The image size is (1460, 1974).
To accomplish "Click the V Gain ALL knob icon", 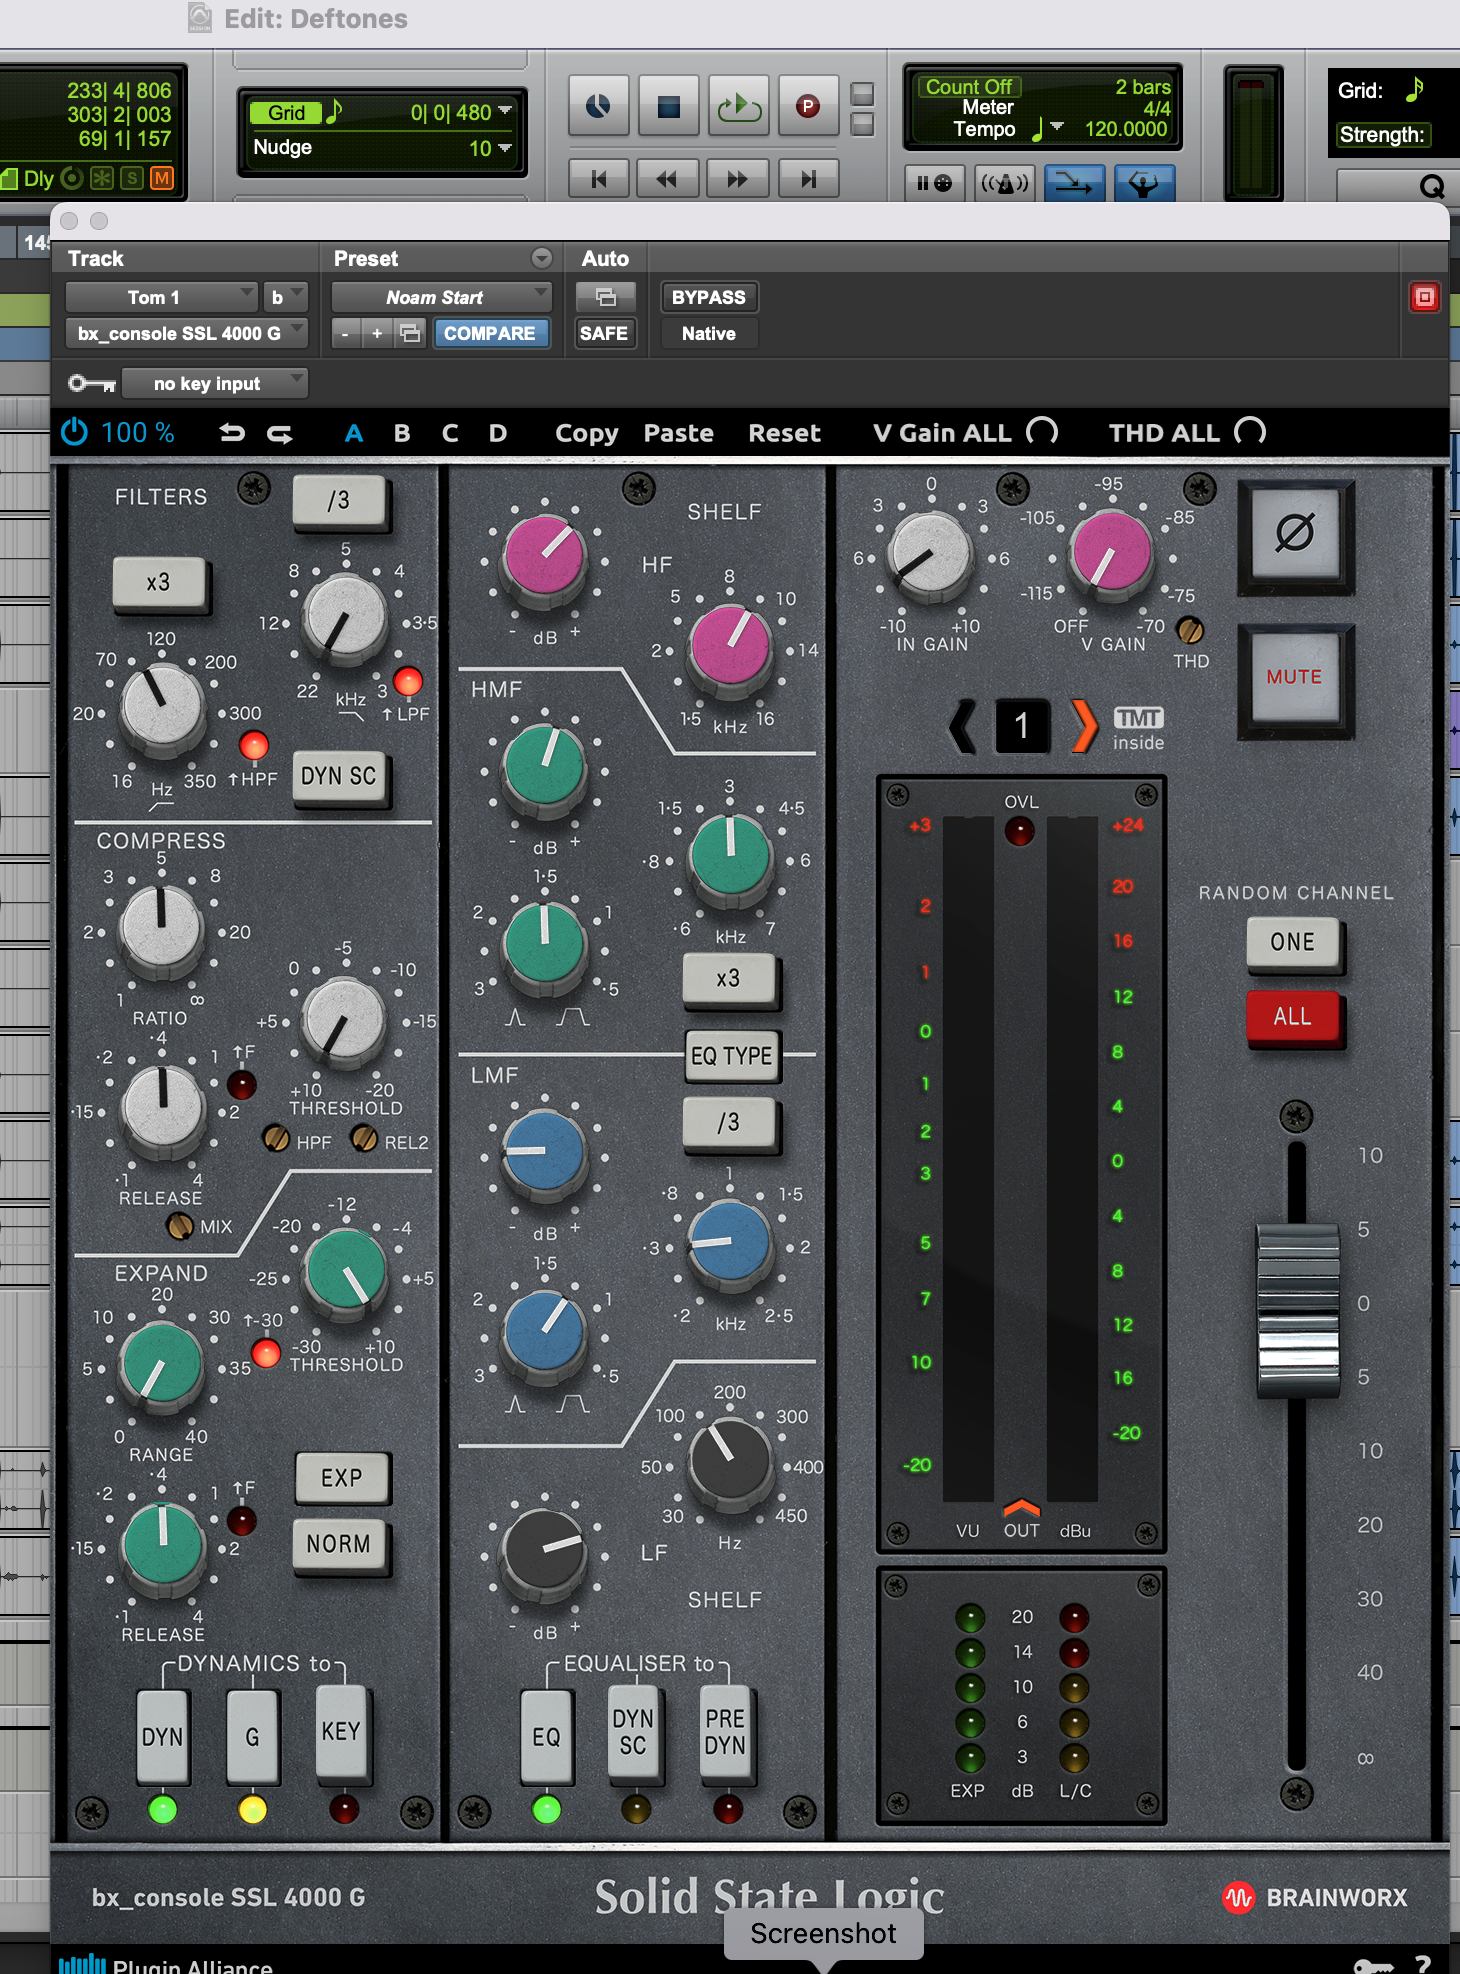I will pyautogui.click(x=1042, y=431).
